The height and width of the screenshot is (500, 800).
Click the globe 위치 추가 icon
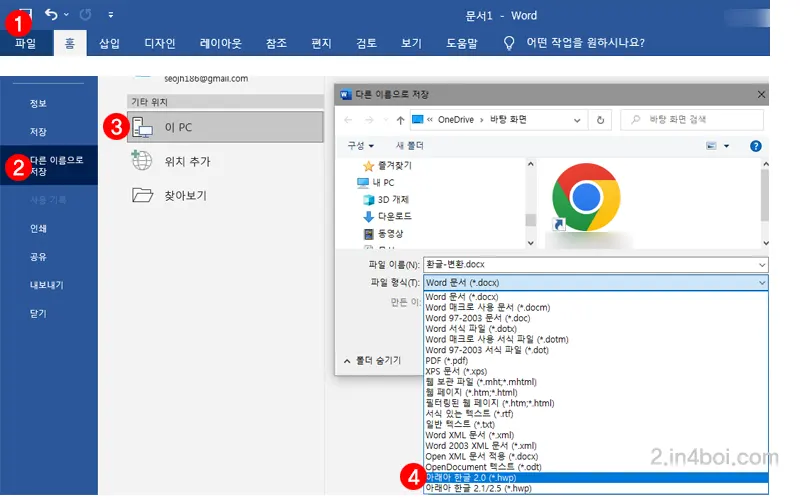[x=142, y=161]
